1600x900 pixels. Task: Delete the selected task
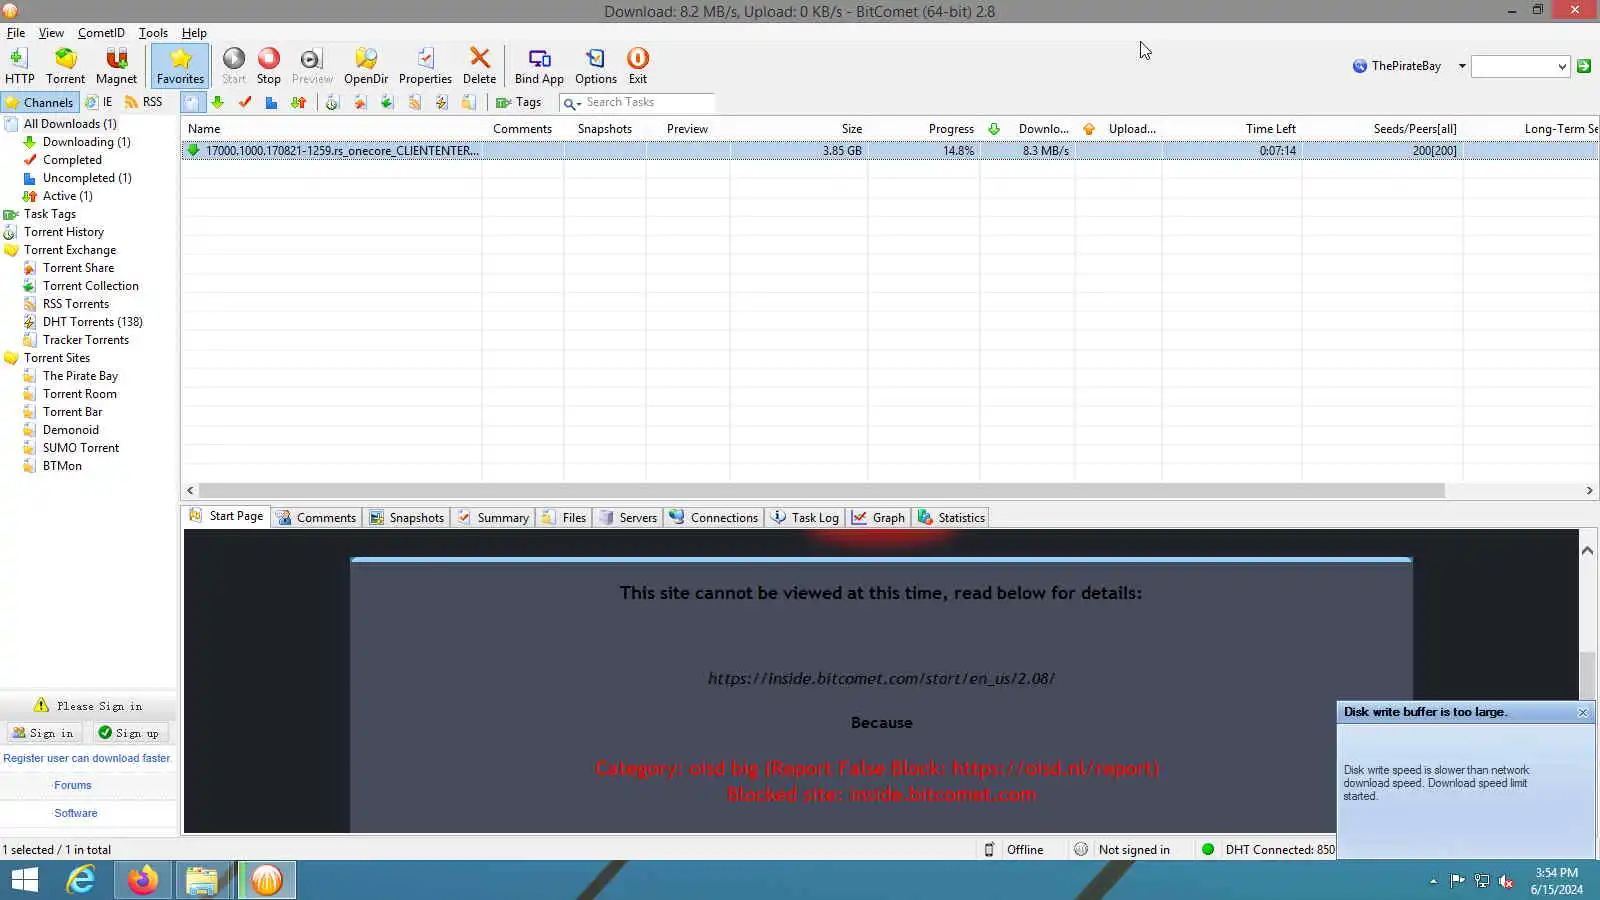(x=479, y=66)
